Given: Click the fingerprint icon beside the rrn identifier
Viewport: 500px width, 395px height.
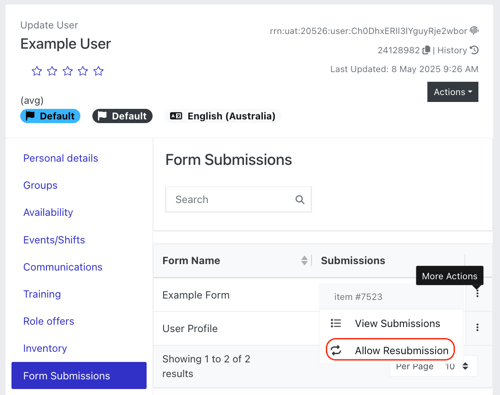Looking at the screenshot, I should pyautogui.click(x=474, y=31).
